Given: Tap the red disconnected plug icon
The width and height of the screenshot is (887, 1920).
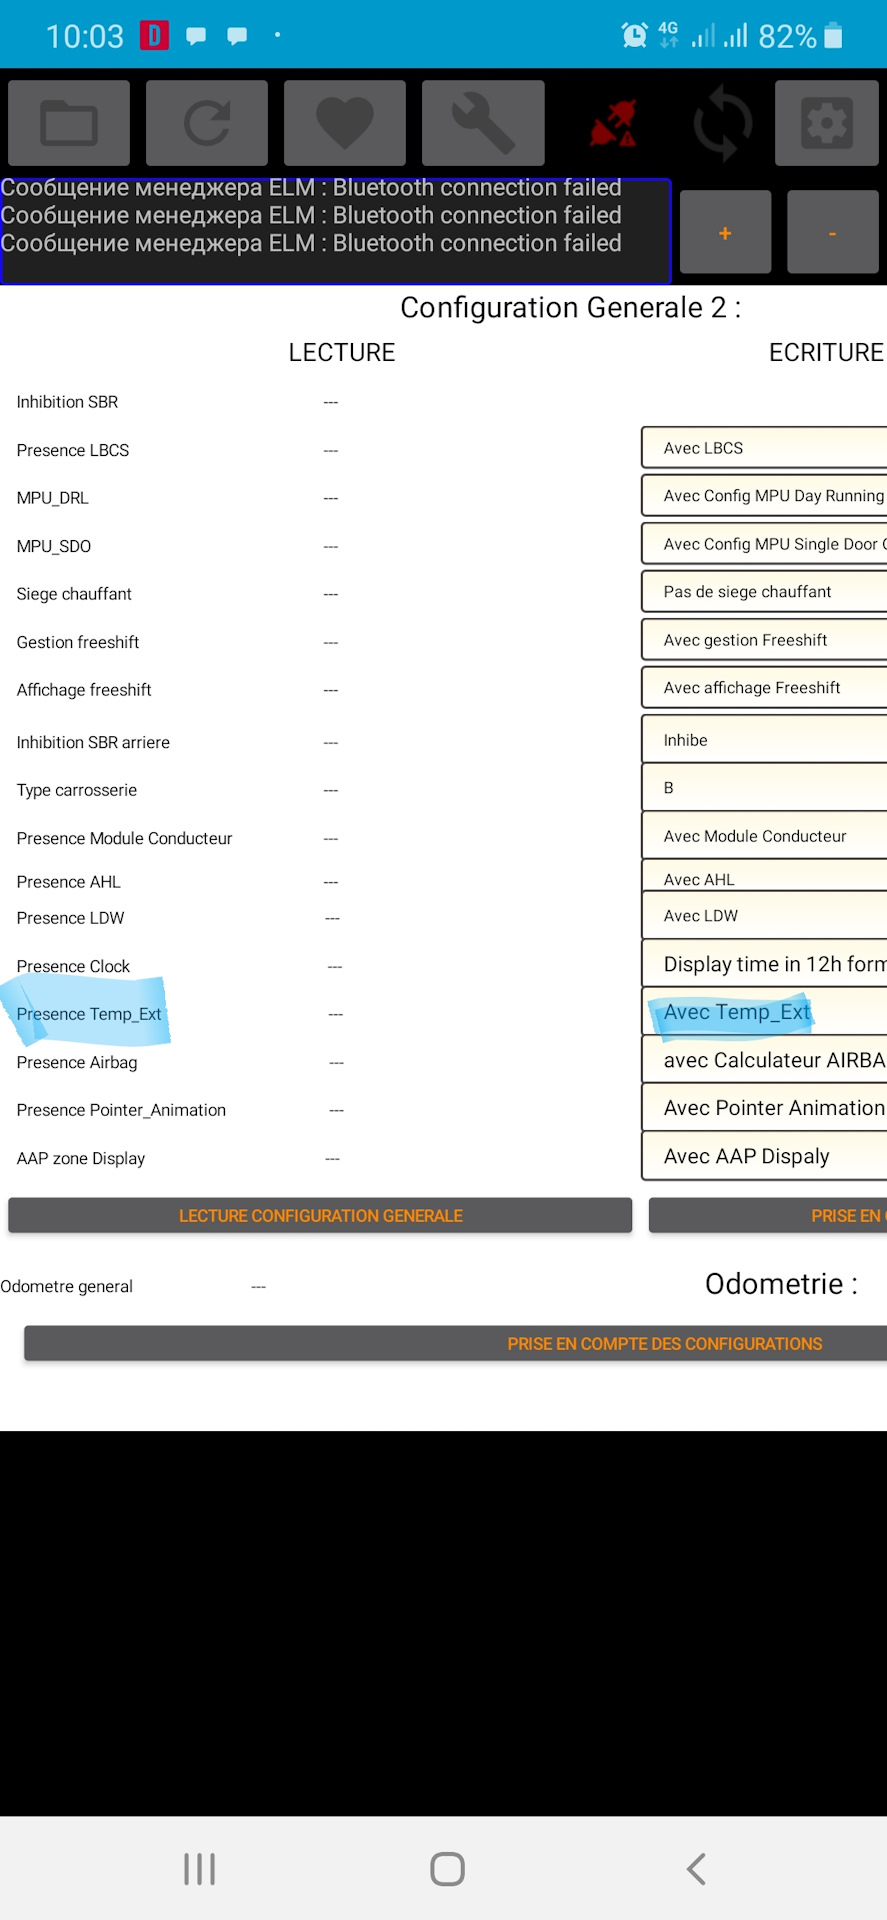Looking at the screenshot, I should click(614, 124).
